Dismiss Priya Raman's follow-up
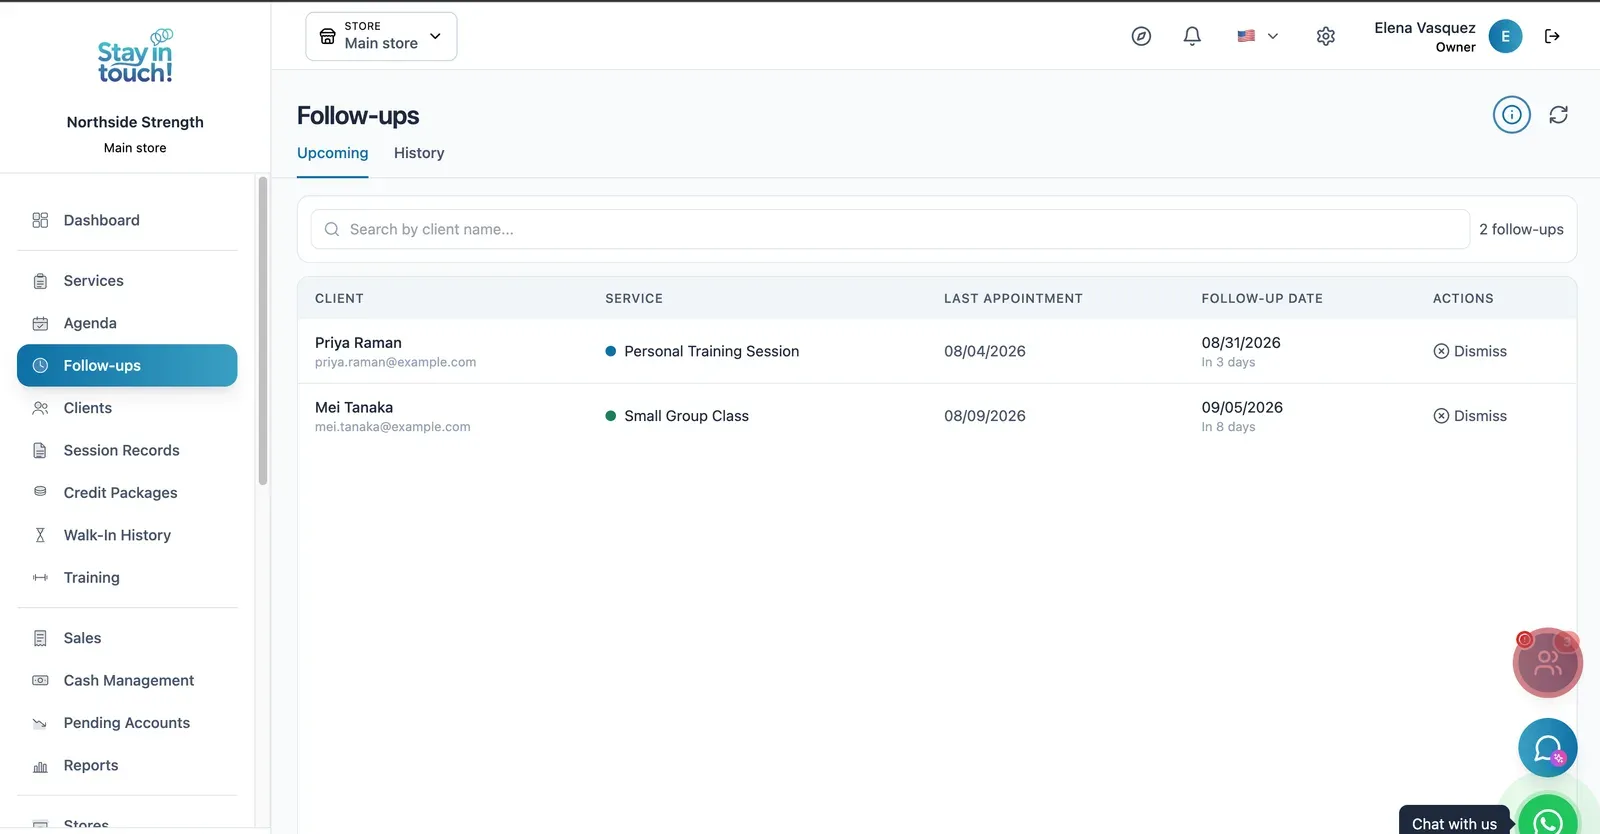1600x834 pixels. click(x=1470, y=351)
